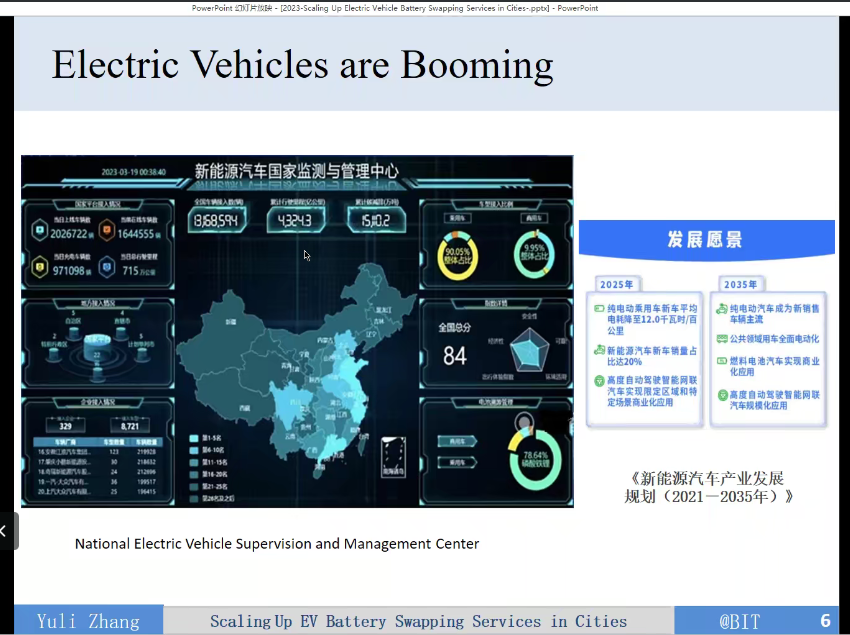Click the slide number 6 in footer
Image resolution: width=850 pixels, height=635 pixels.
(x=825, y=621)
